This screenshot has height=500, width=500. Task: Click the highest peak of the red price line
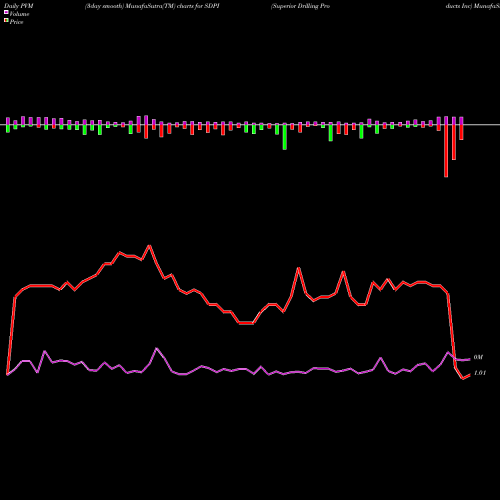tap(149, 246)
